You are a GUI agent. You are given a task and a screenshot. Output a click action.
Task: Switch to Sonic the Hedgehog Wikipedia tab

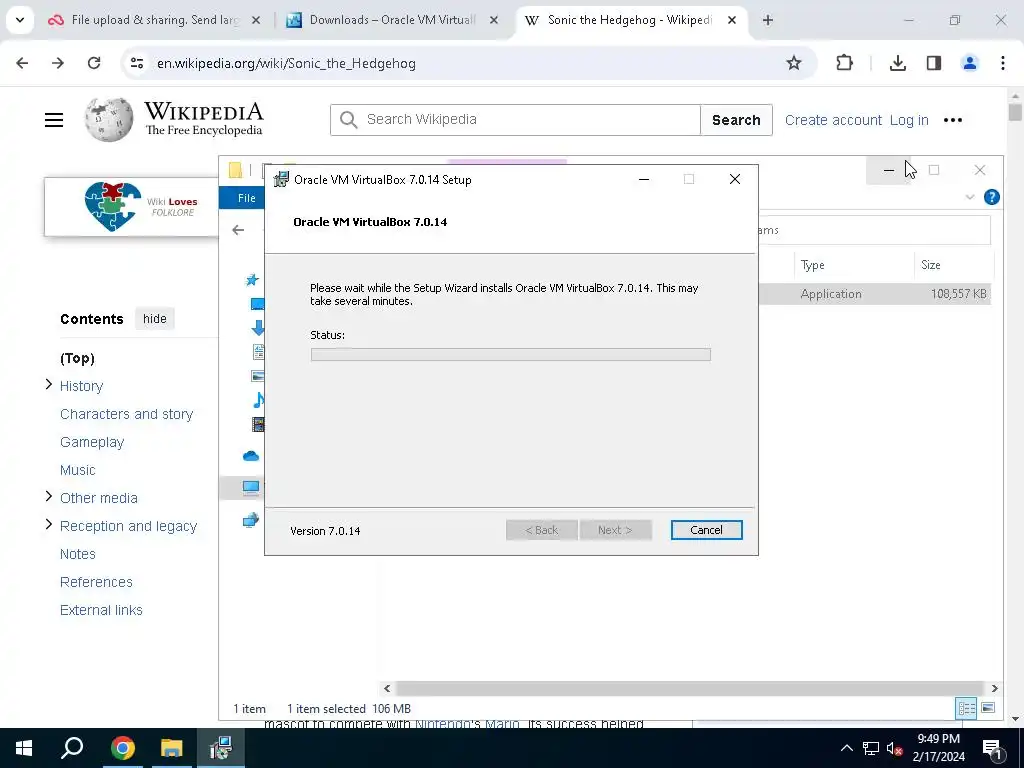coord(631,20)
